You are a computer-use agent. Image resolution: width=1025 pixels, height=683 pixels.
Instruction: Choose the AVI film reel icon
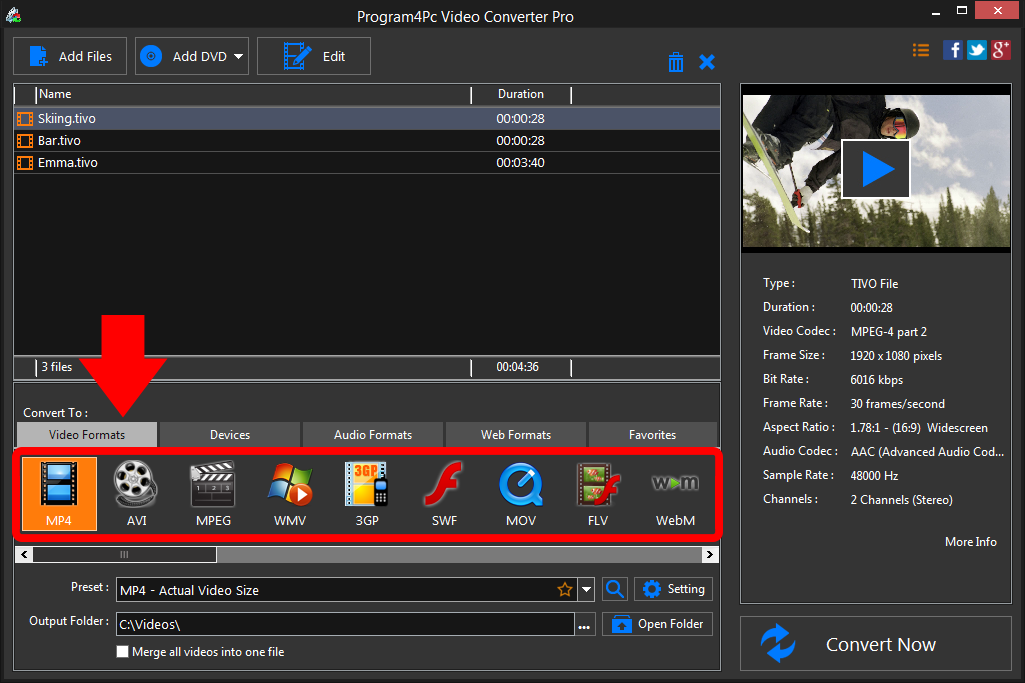tap(136, 493)
